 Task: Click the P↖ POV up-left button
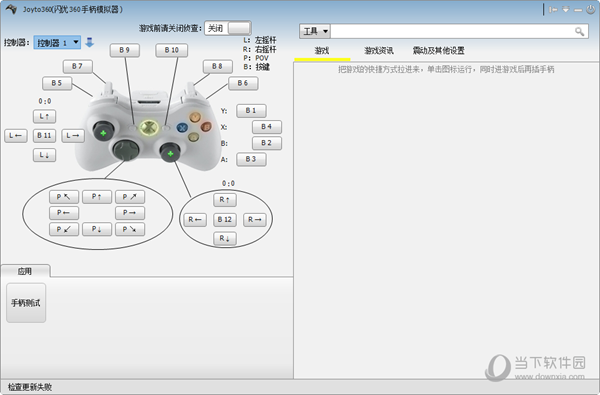64,197
